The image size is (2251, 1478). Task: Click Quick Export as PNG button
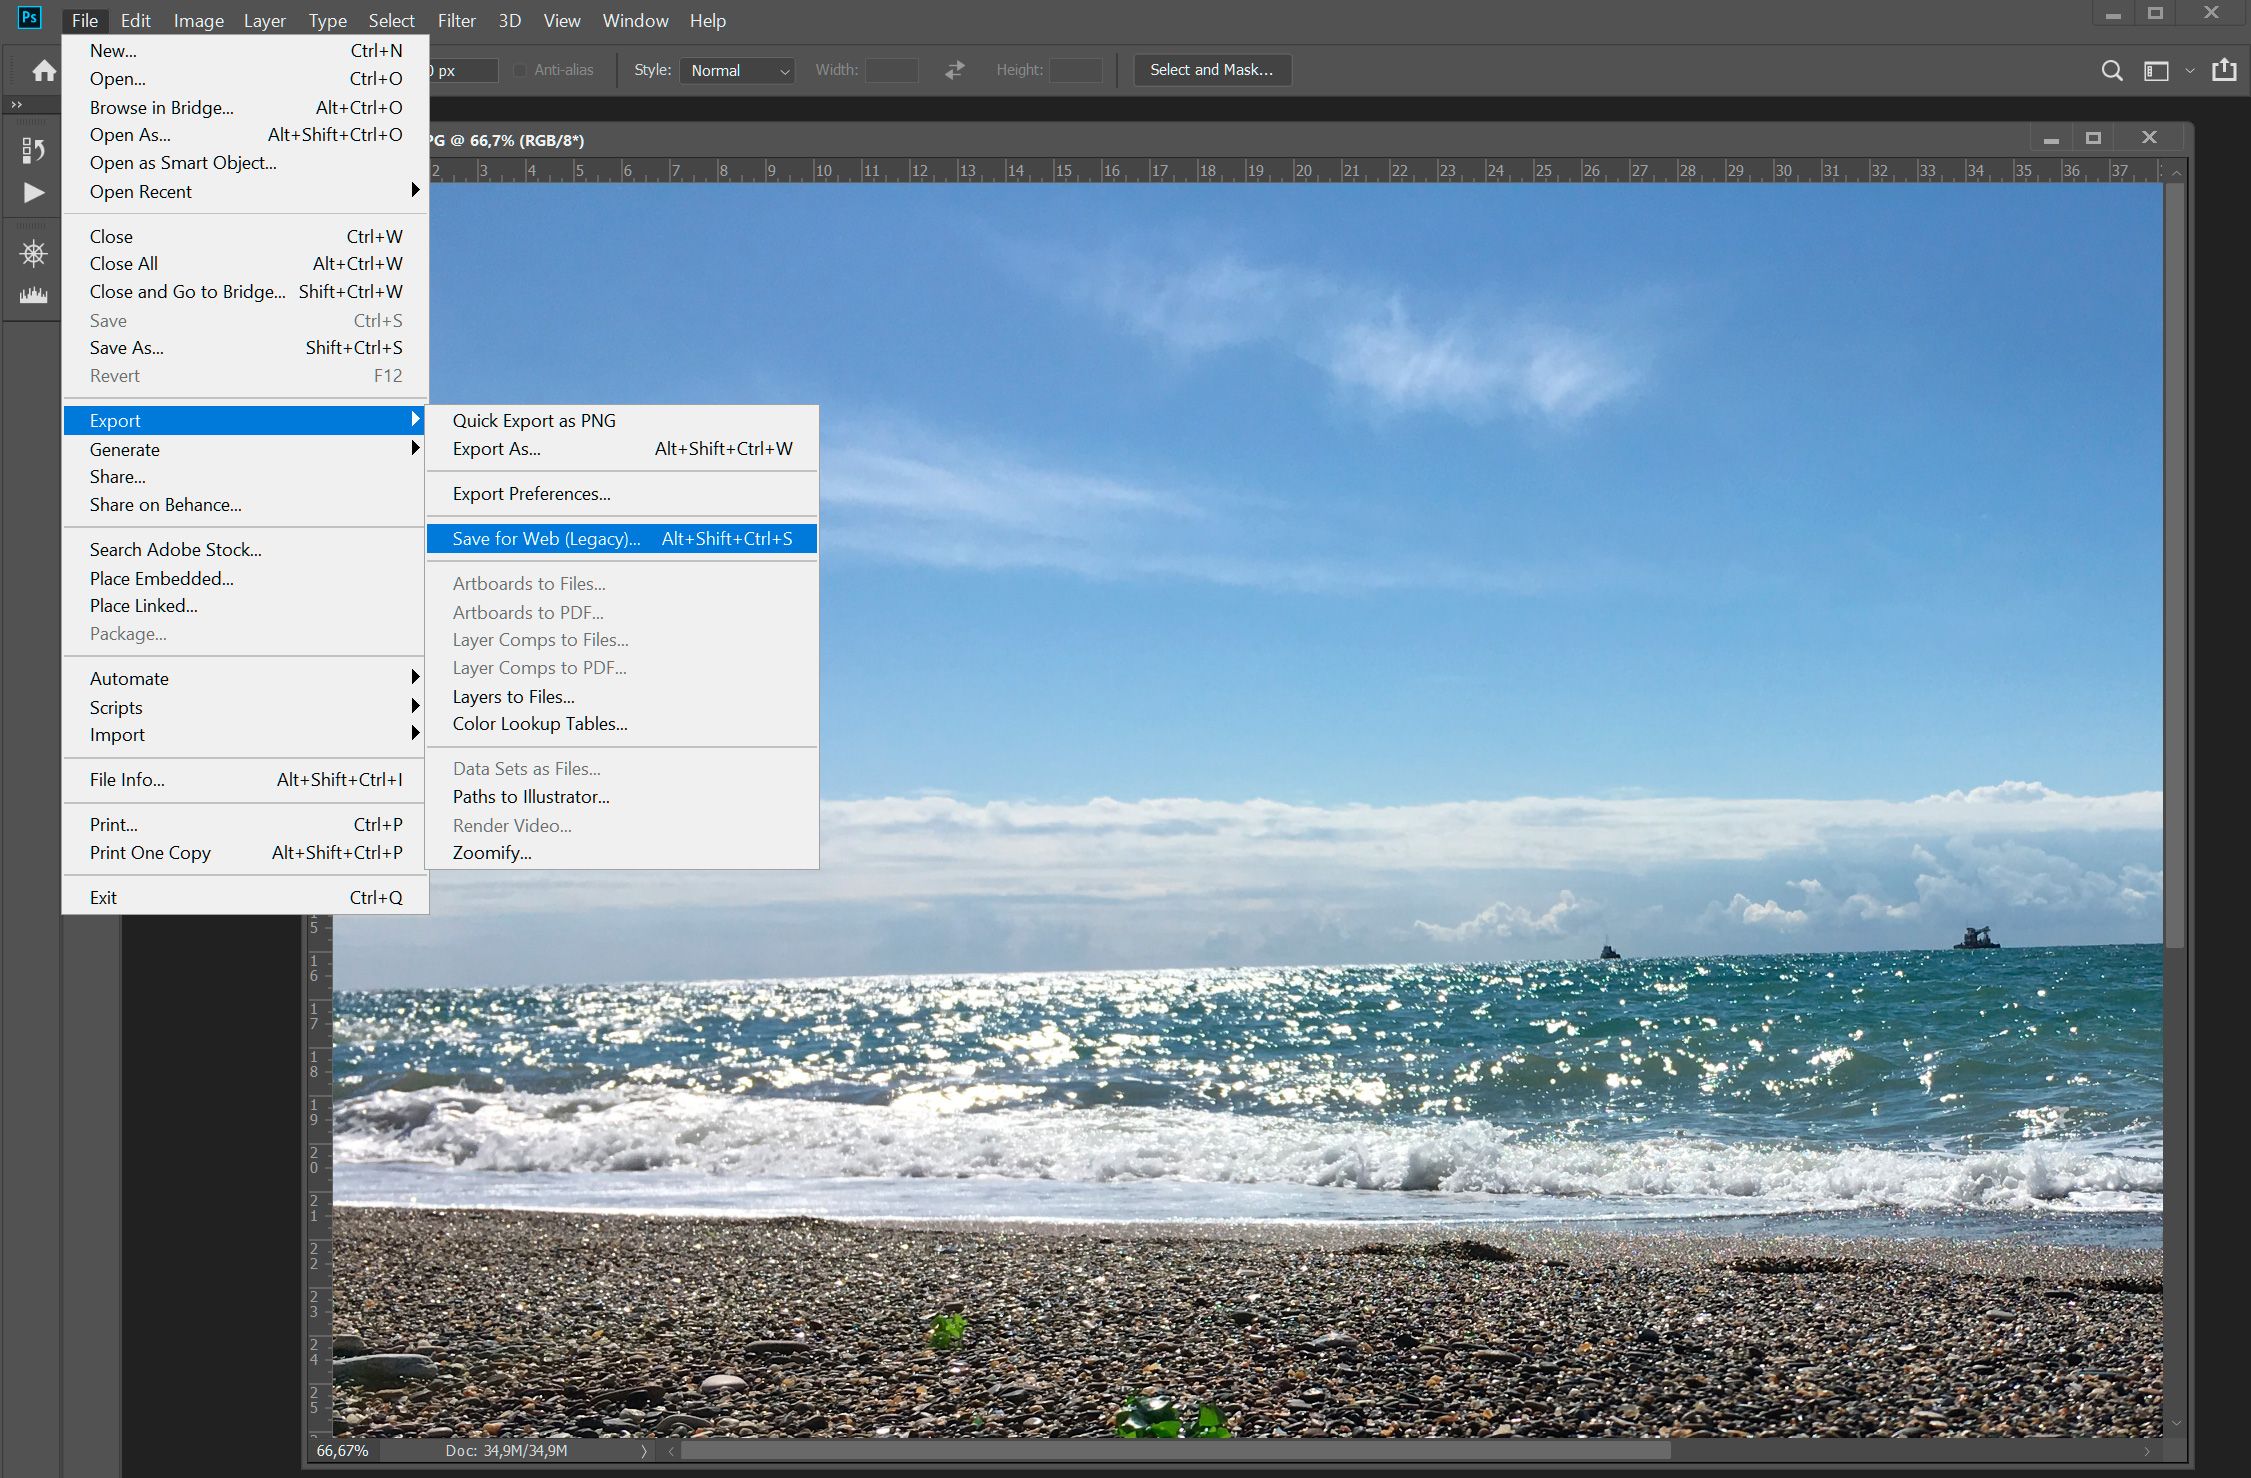click(536, 419)
